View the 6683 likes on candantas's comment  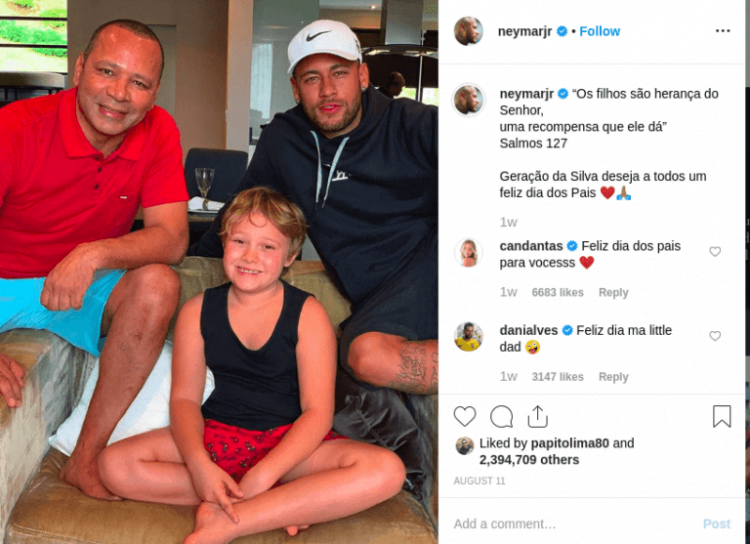click(557, 292)
